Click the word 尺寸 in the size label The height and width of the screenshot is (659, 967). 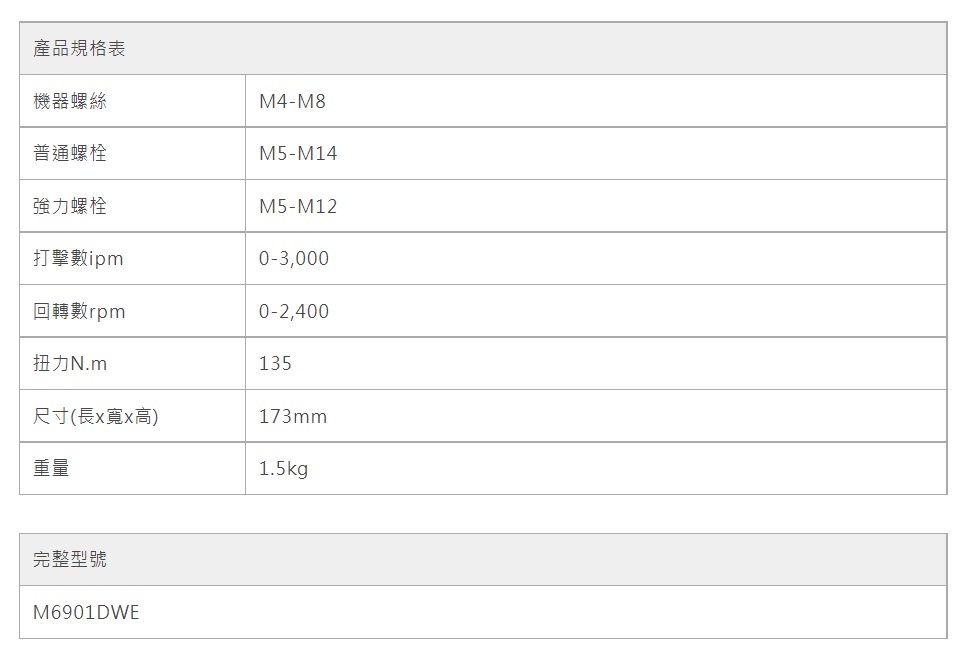(x=51, y=416)
